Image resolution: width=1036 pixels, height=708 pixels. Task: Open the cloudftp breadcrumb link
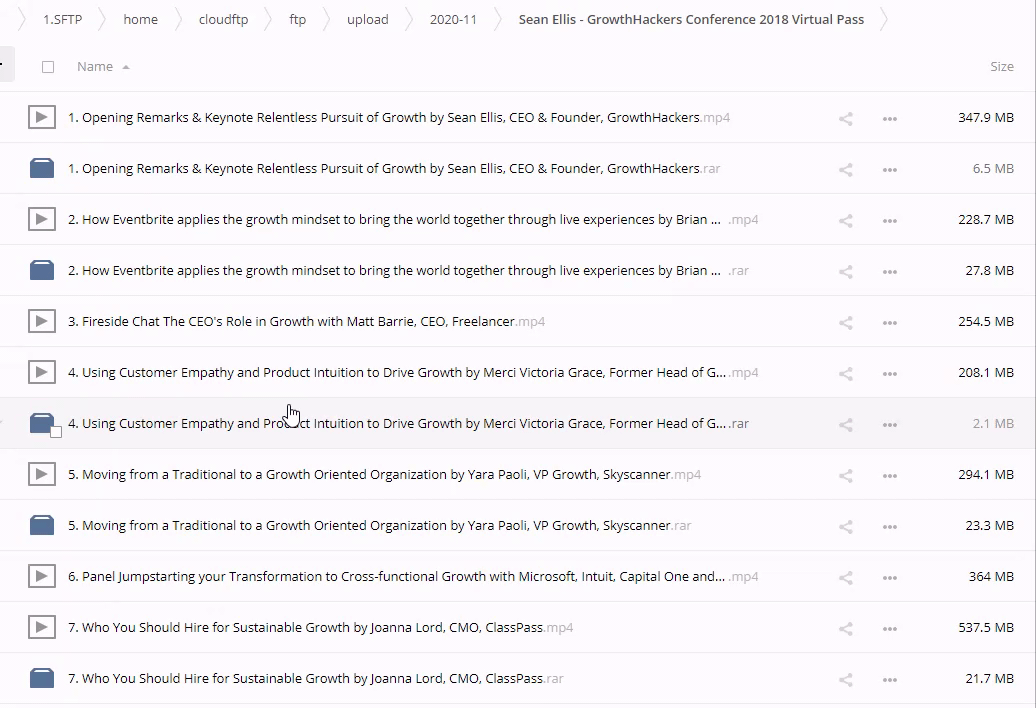click(223, 19)
